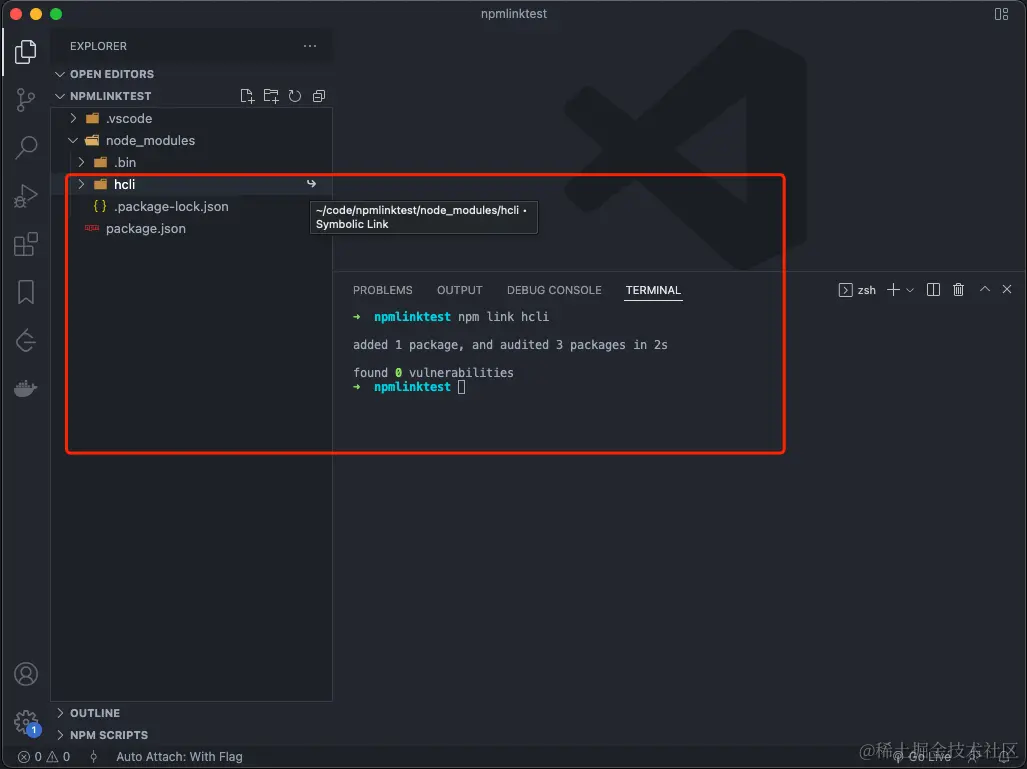Image resolution: width=1027 pixels, height=769 pixels.
Task: Open the Accounts menu icon
Action: (x=26, y=674)
